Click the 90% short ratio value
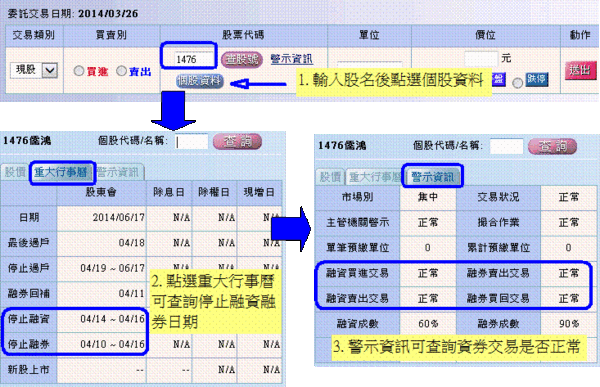This screenshot has width=600, height=387. (x=569, y=324)
